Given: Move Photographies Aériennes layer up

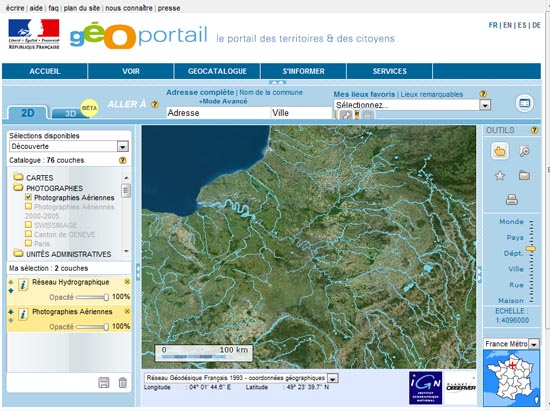Looking at the screenshot, I should point(11,311).
